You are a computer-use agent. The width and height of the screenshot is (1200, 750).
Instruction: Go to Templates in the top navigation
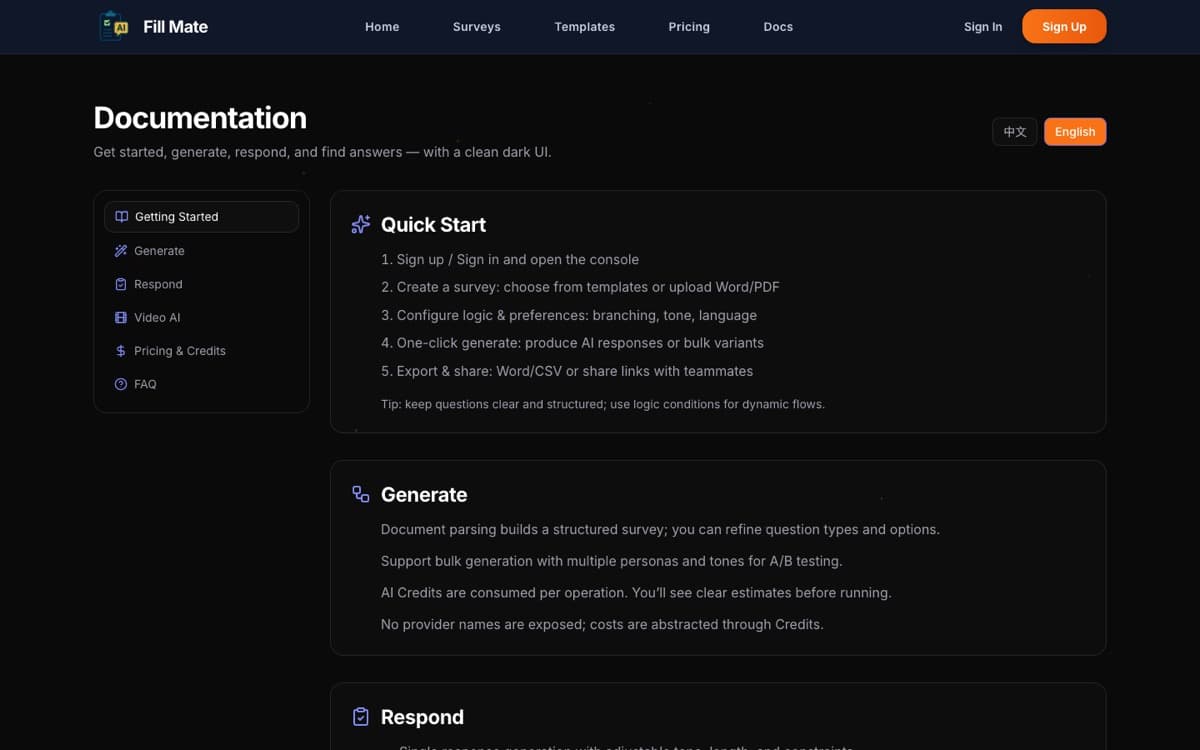585,27
